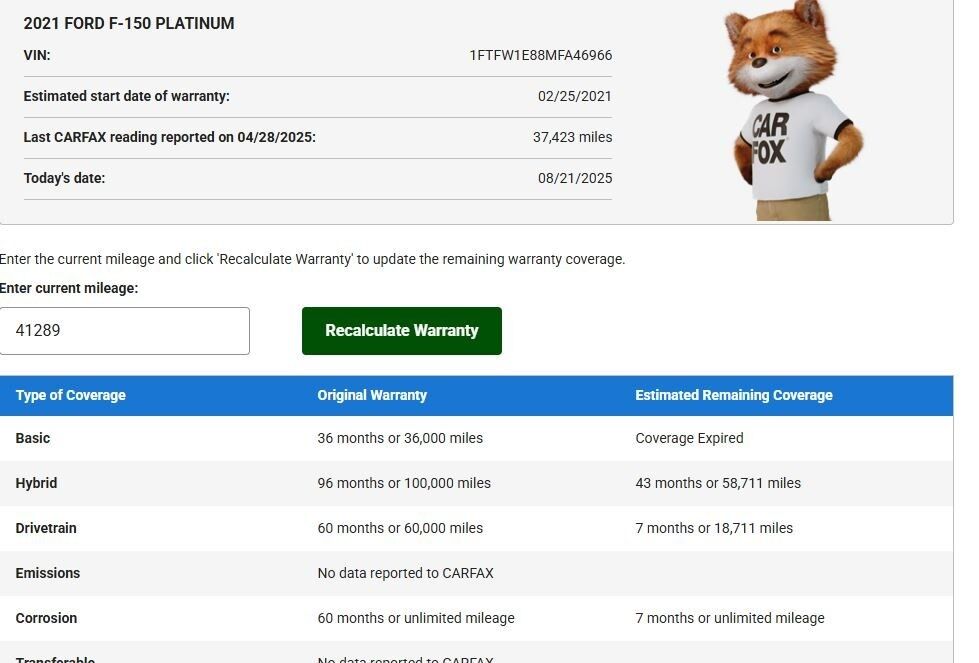The height and width of the screenshot is (663, 979).
Task: Click the warranty start date 02/25/2021
Action: click(574, 96)
